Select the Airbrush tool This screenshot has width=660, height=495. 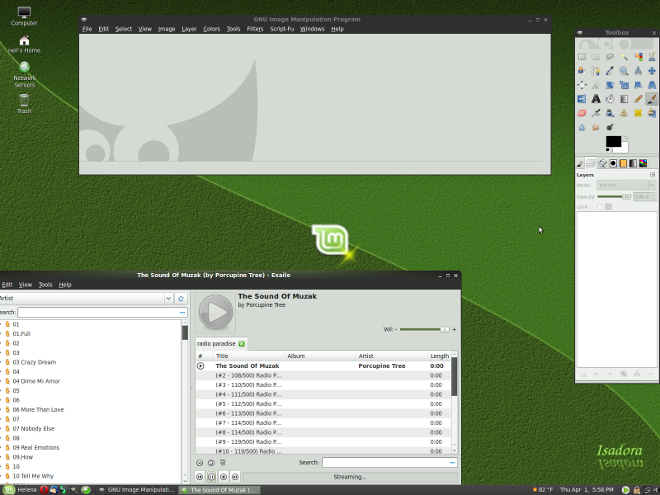(596, 113)
